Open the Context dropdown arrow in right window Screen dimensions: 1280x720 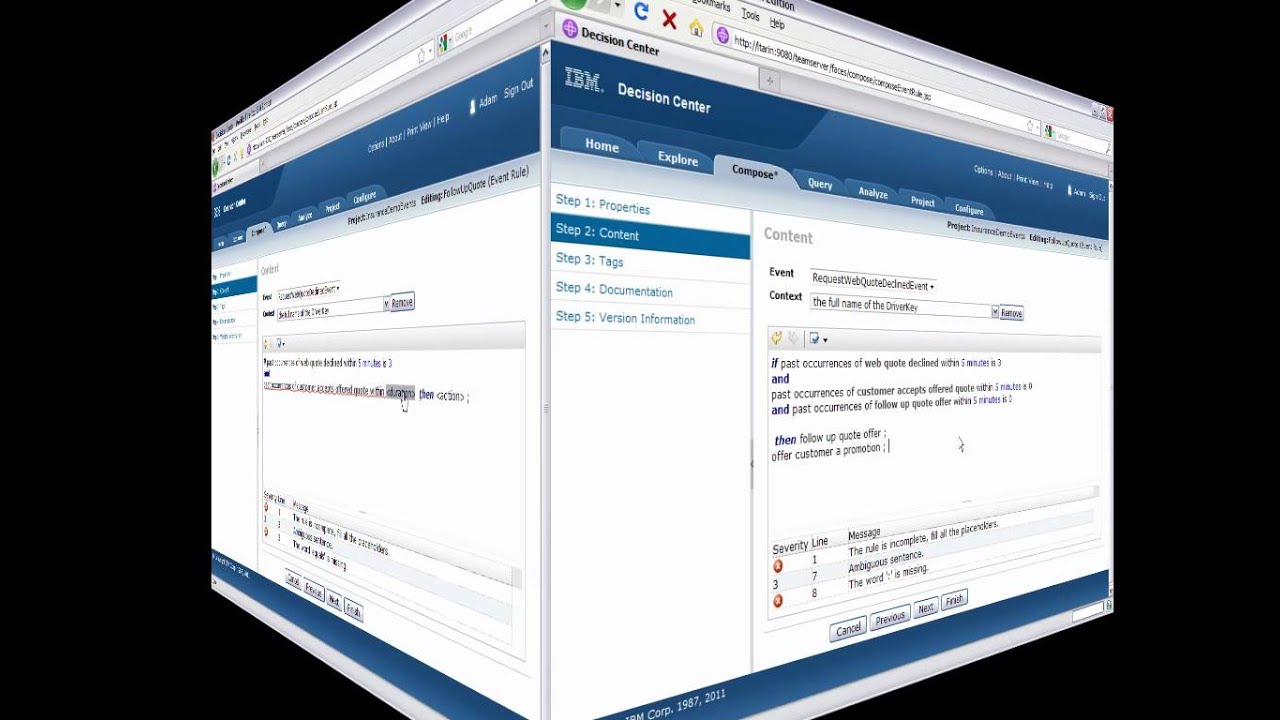point(995,311)
